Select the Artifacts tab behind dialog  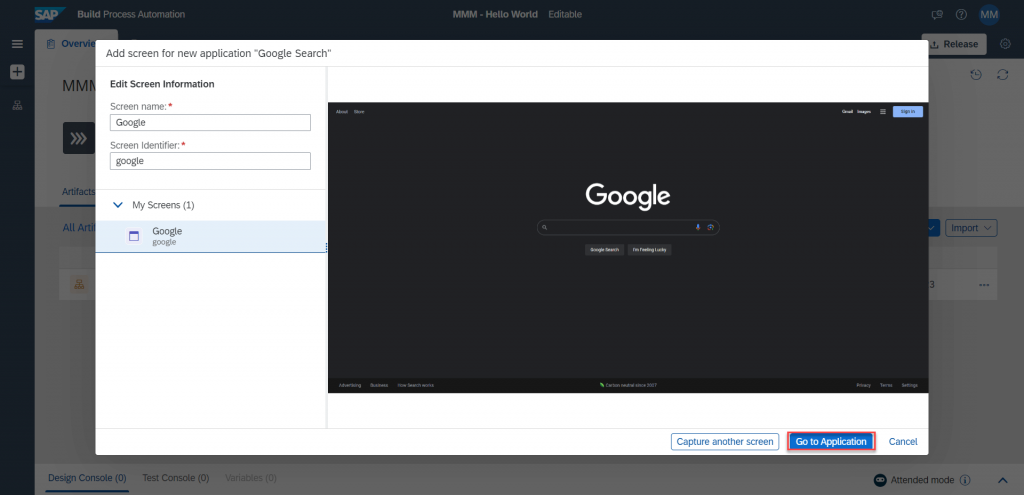pyautogui.click(x=78, y=192)
